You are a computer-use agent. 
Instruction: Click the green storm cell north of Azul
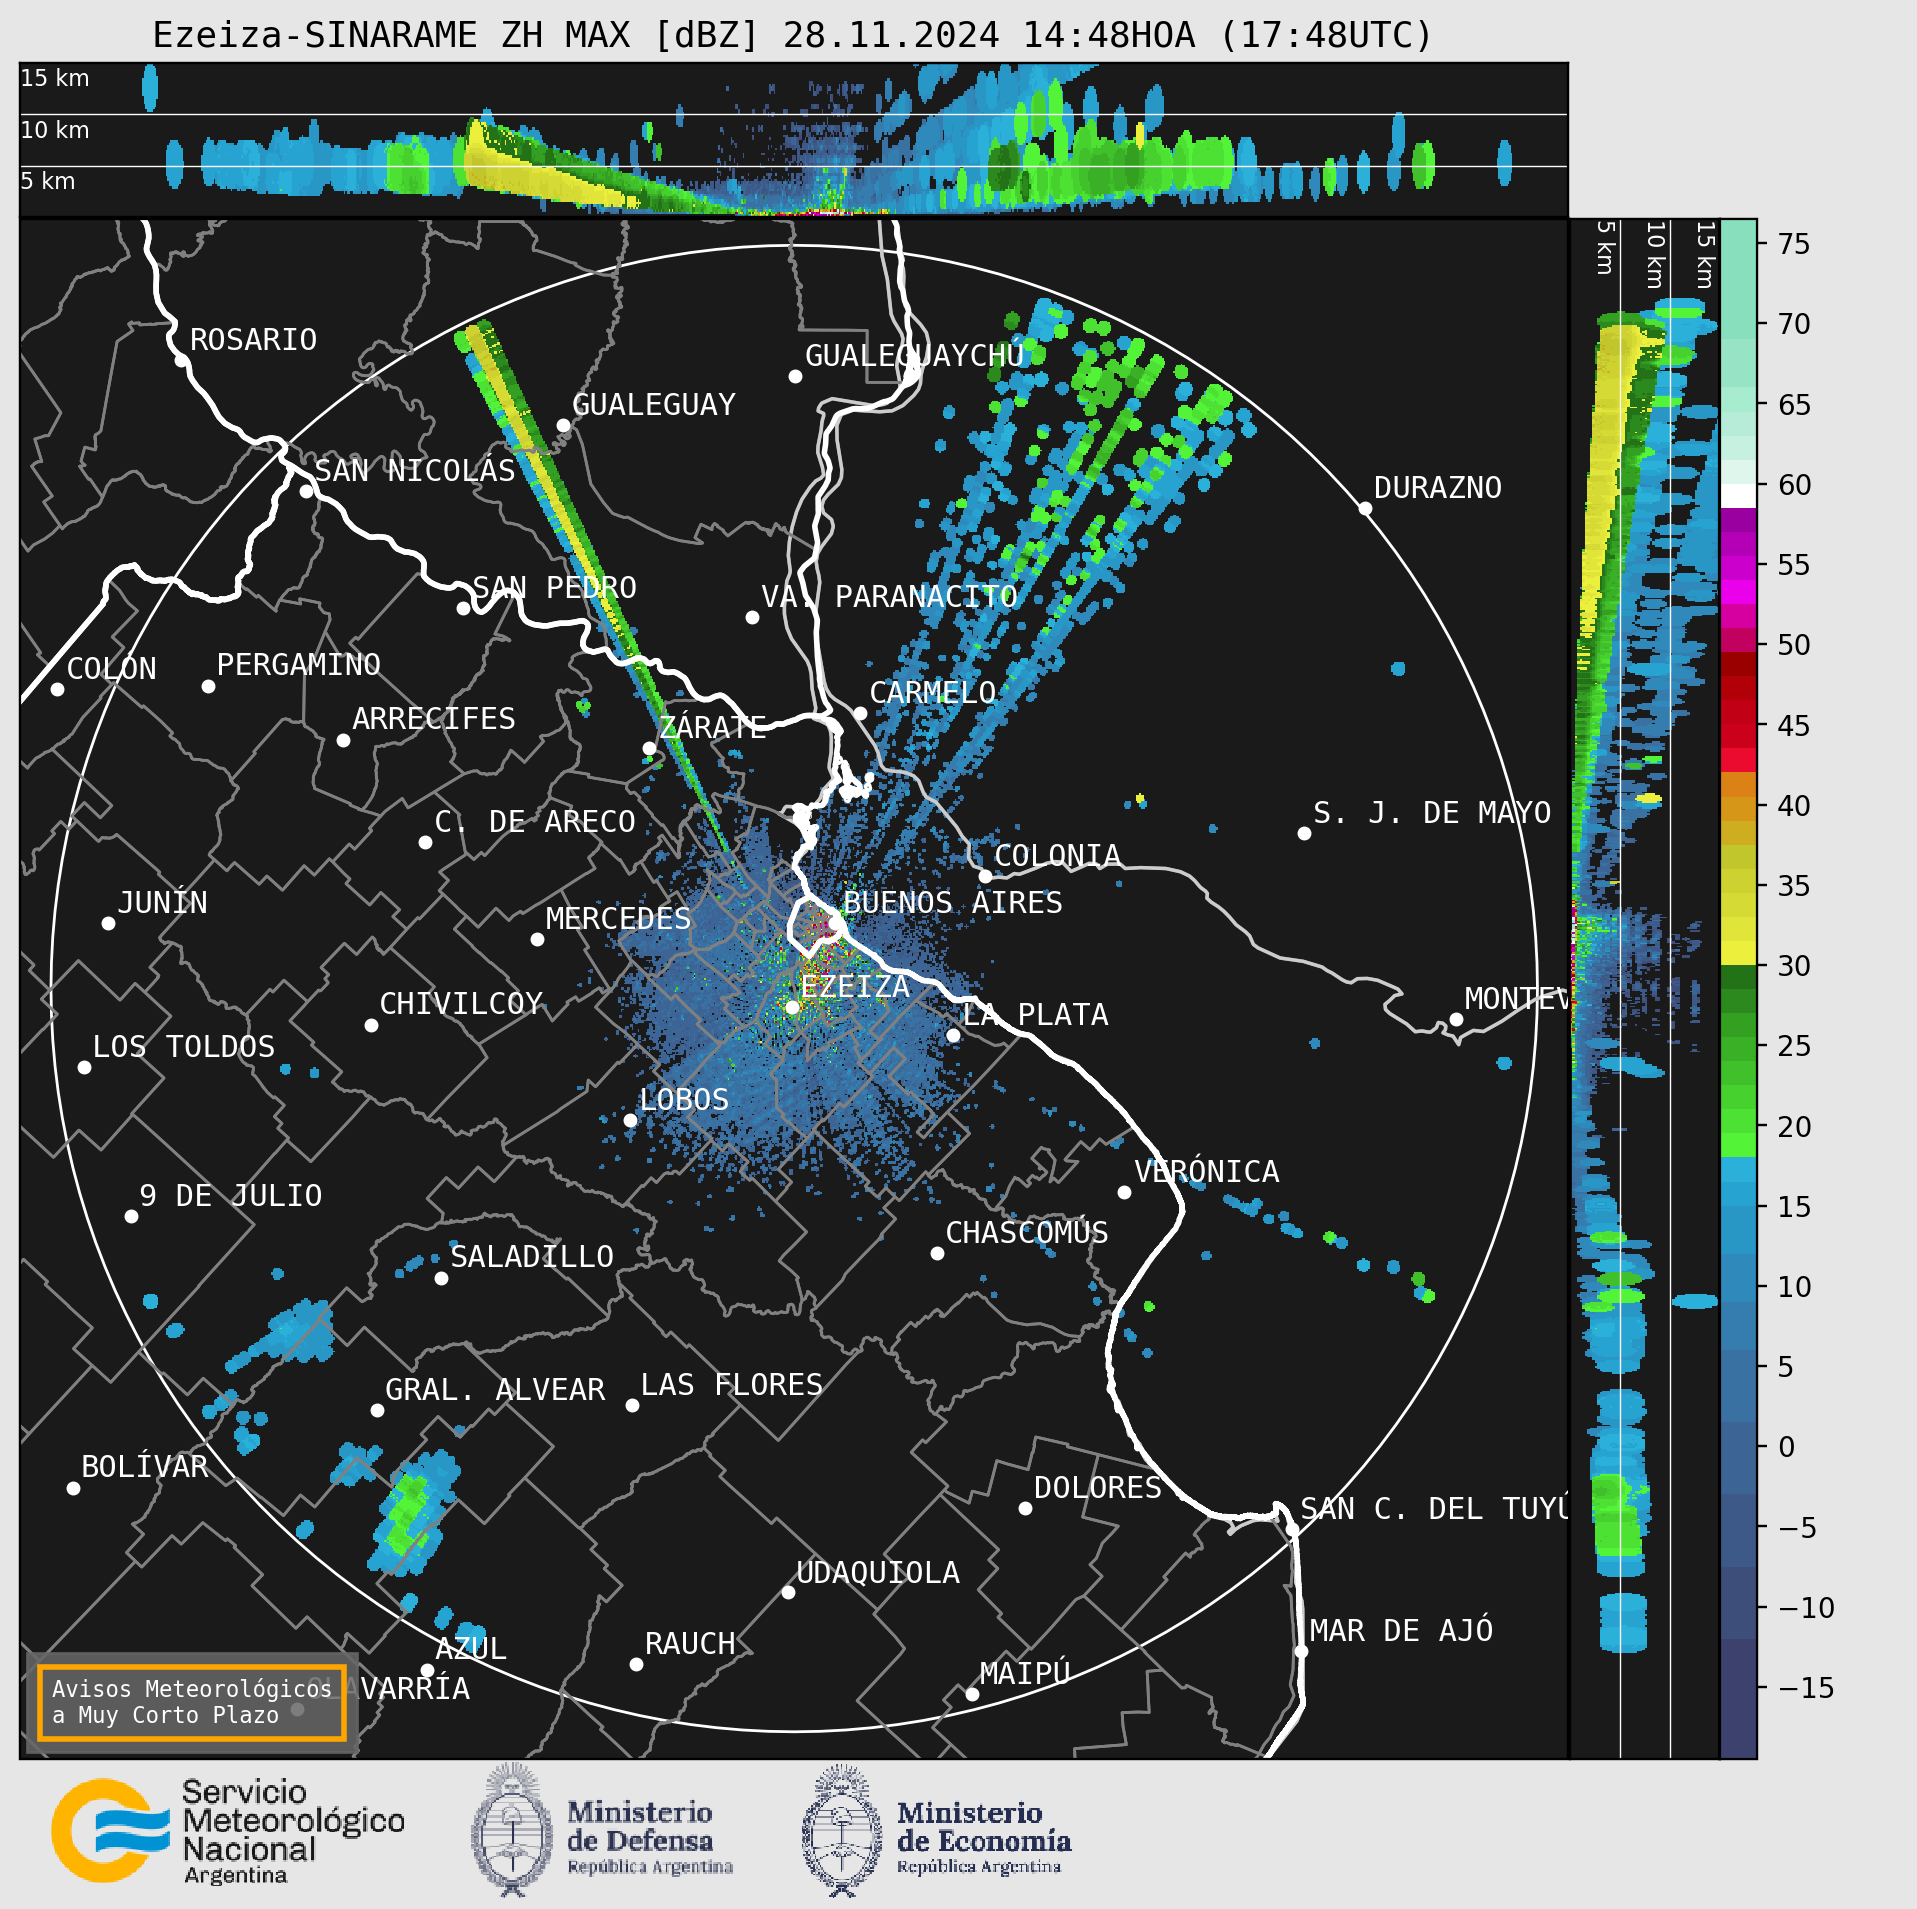410,1512
